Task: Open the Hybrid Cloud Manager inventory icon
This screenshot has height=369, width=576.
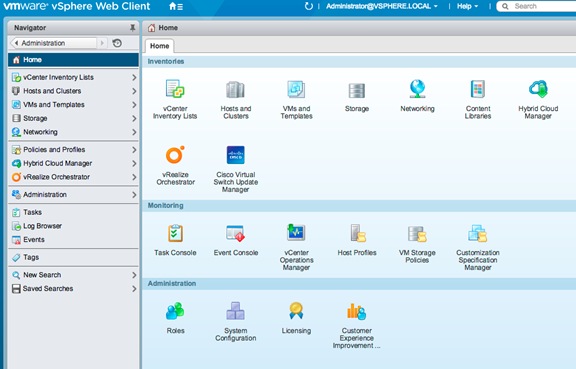Action: 538,89
